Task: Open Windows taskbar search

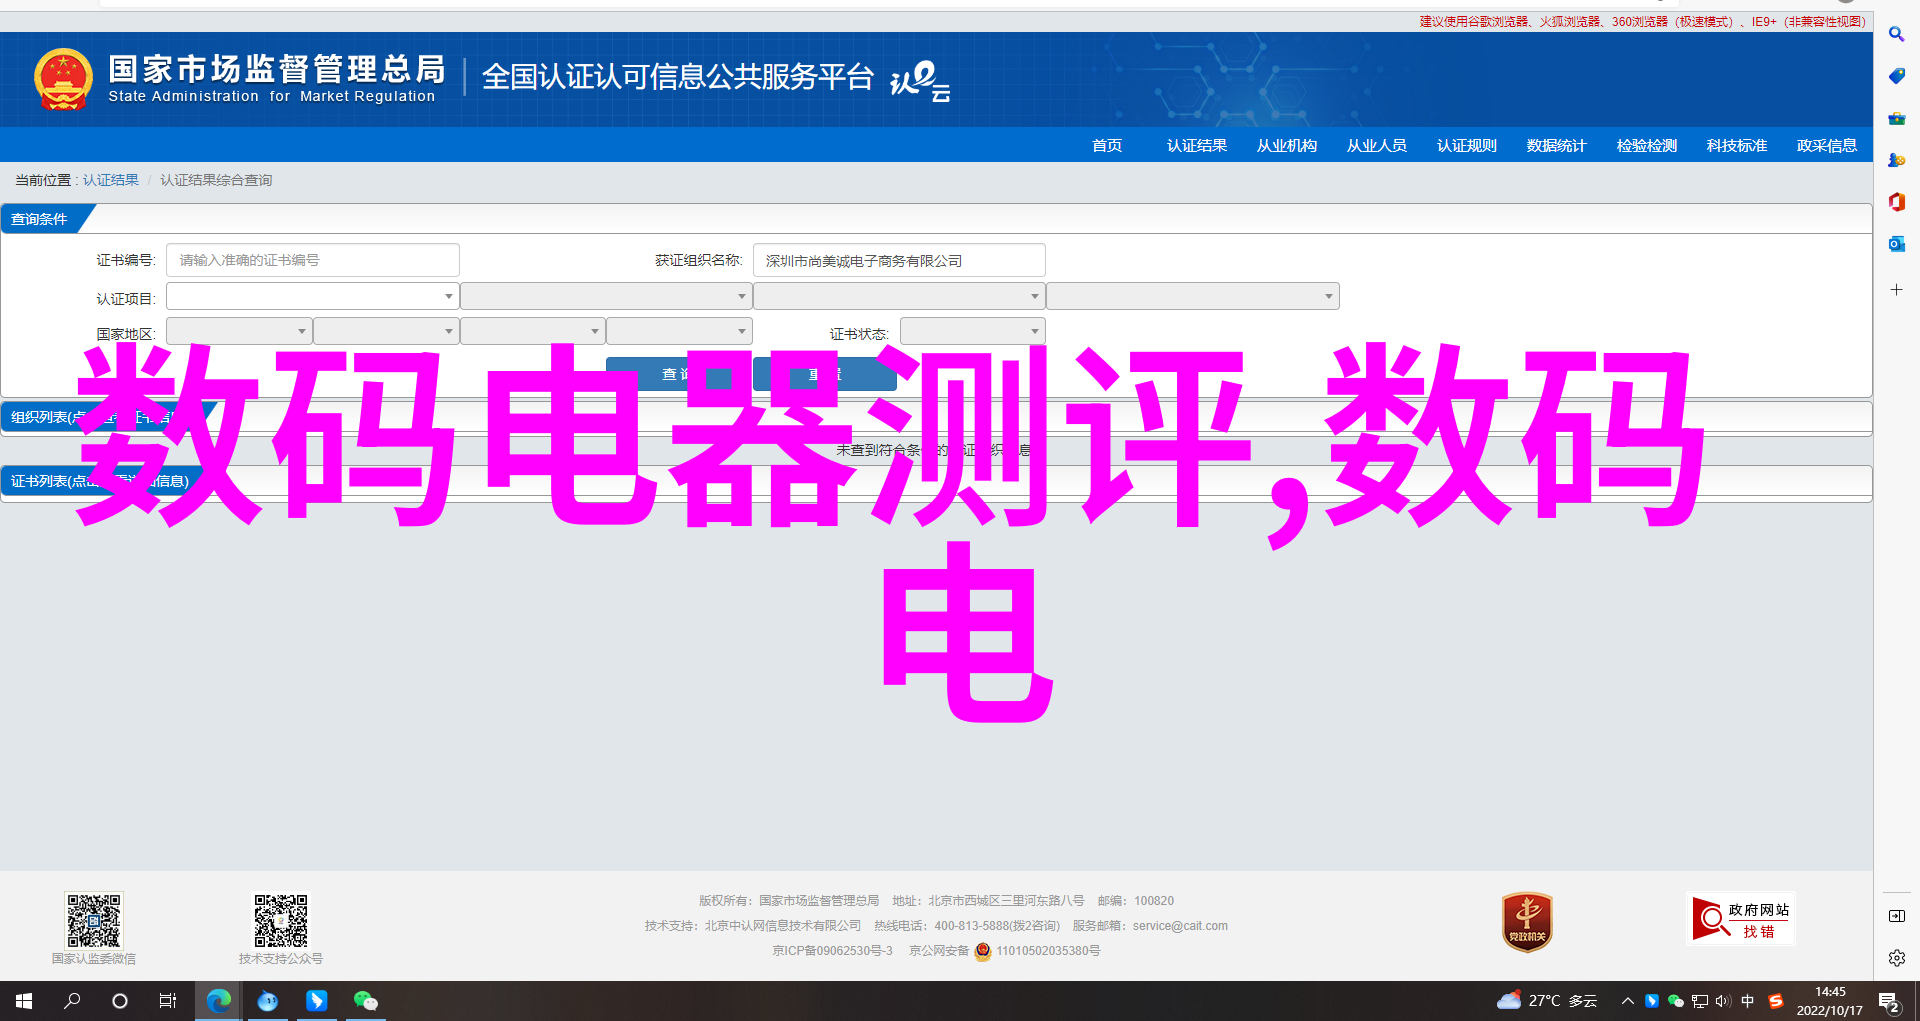Action: 72,1001
